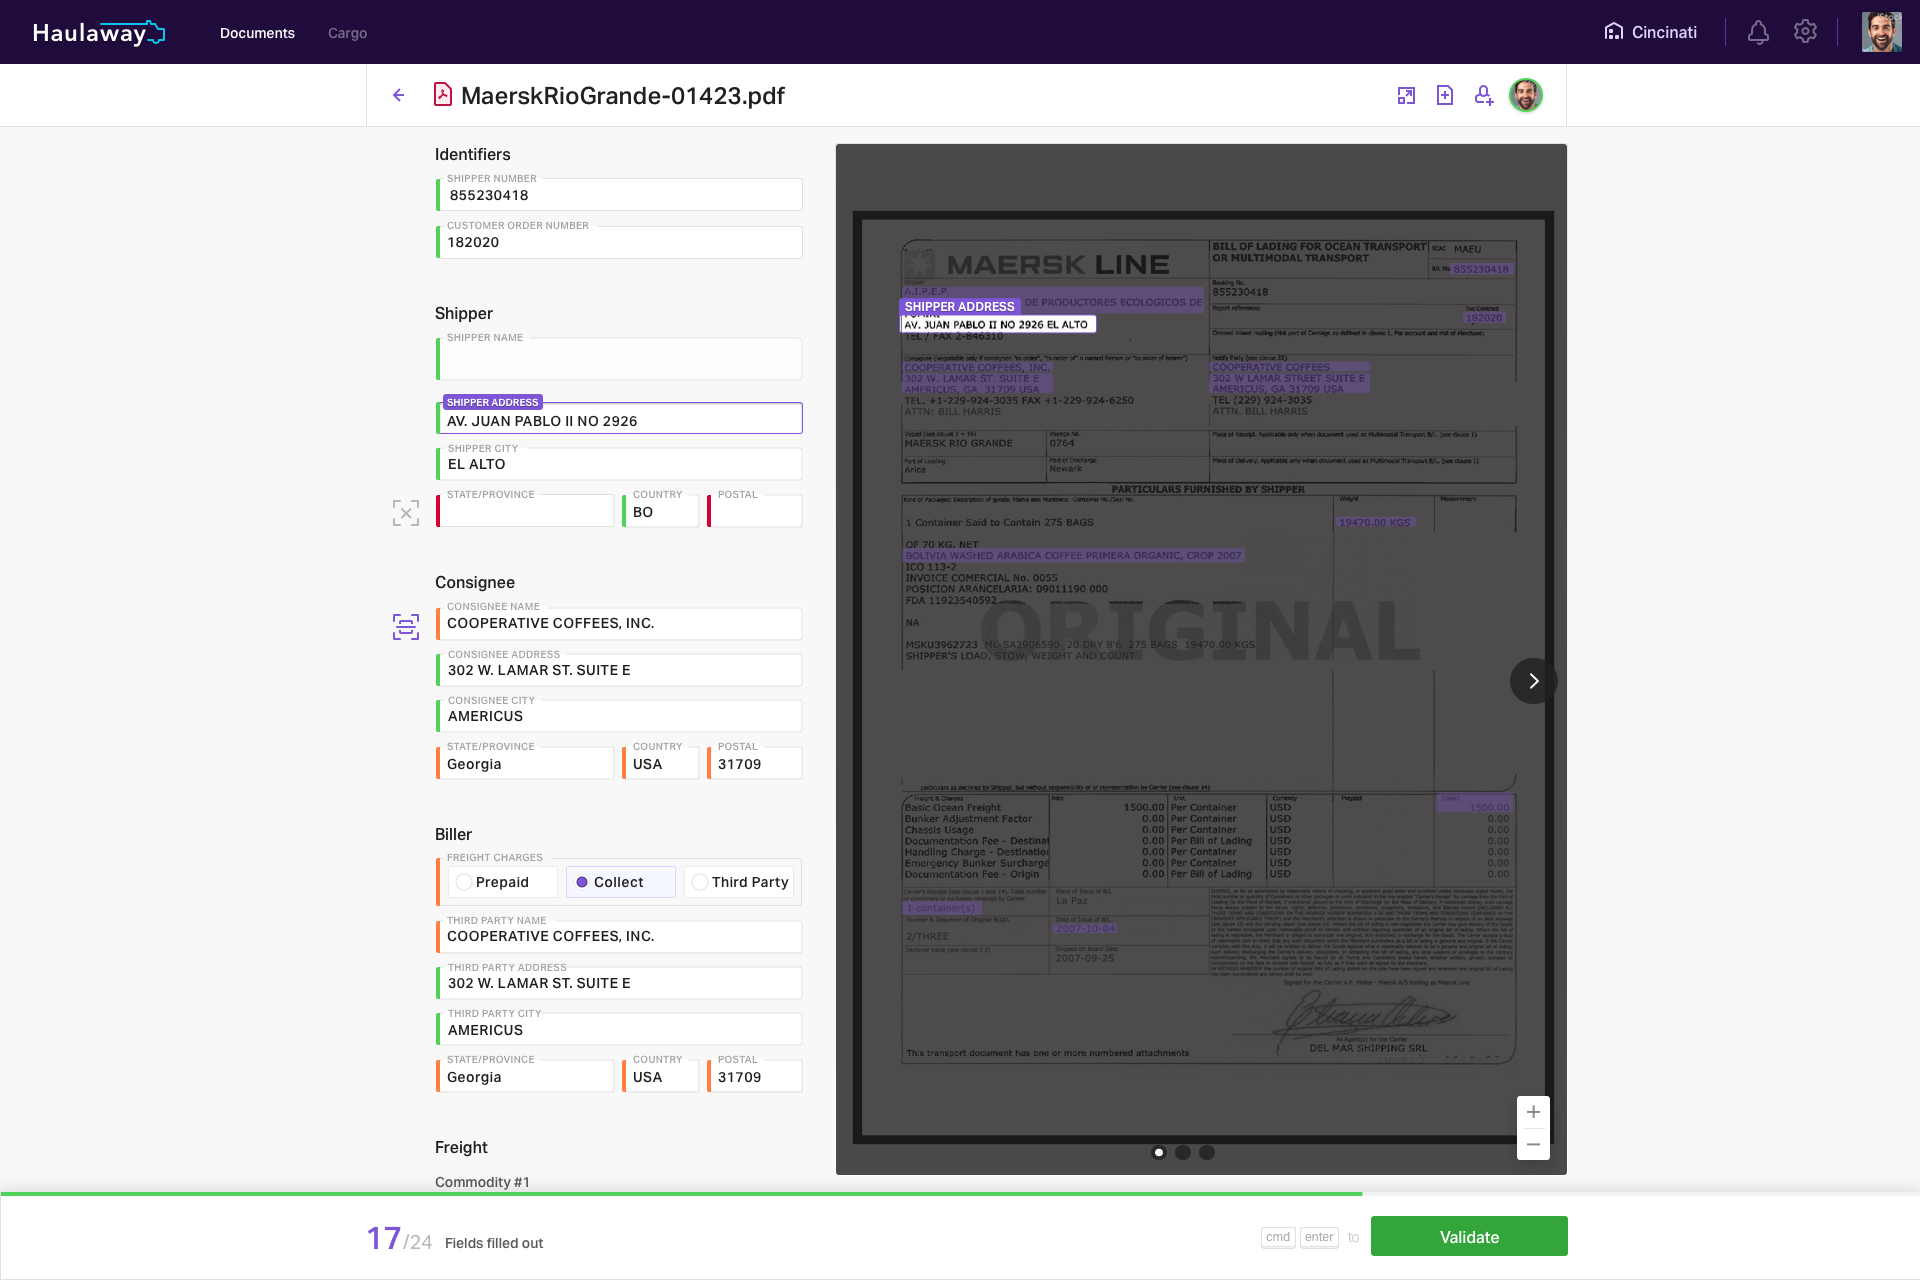This screenshot has width=1920, height=1280.
Task: Click the MaerskRioGrande-01423.pdf title
Action: click(x=623, y=95)
